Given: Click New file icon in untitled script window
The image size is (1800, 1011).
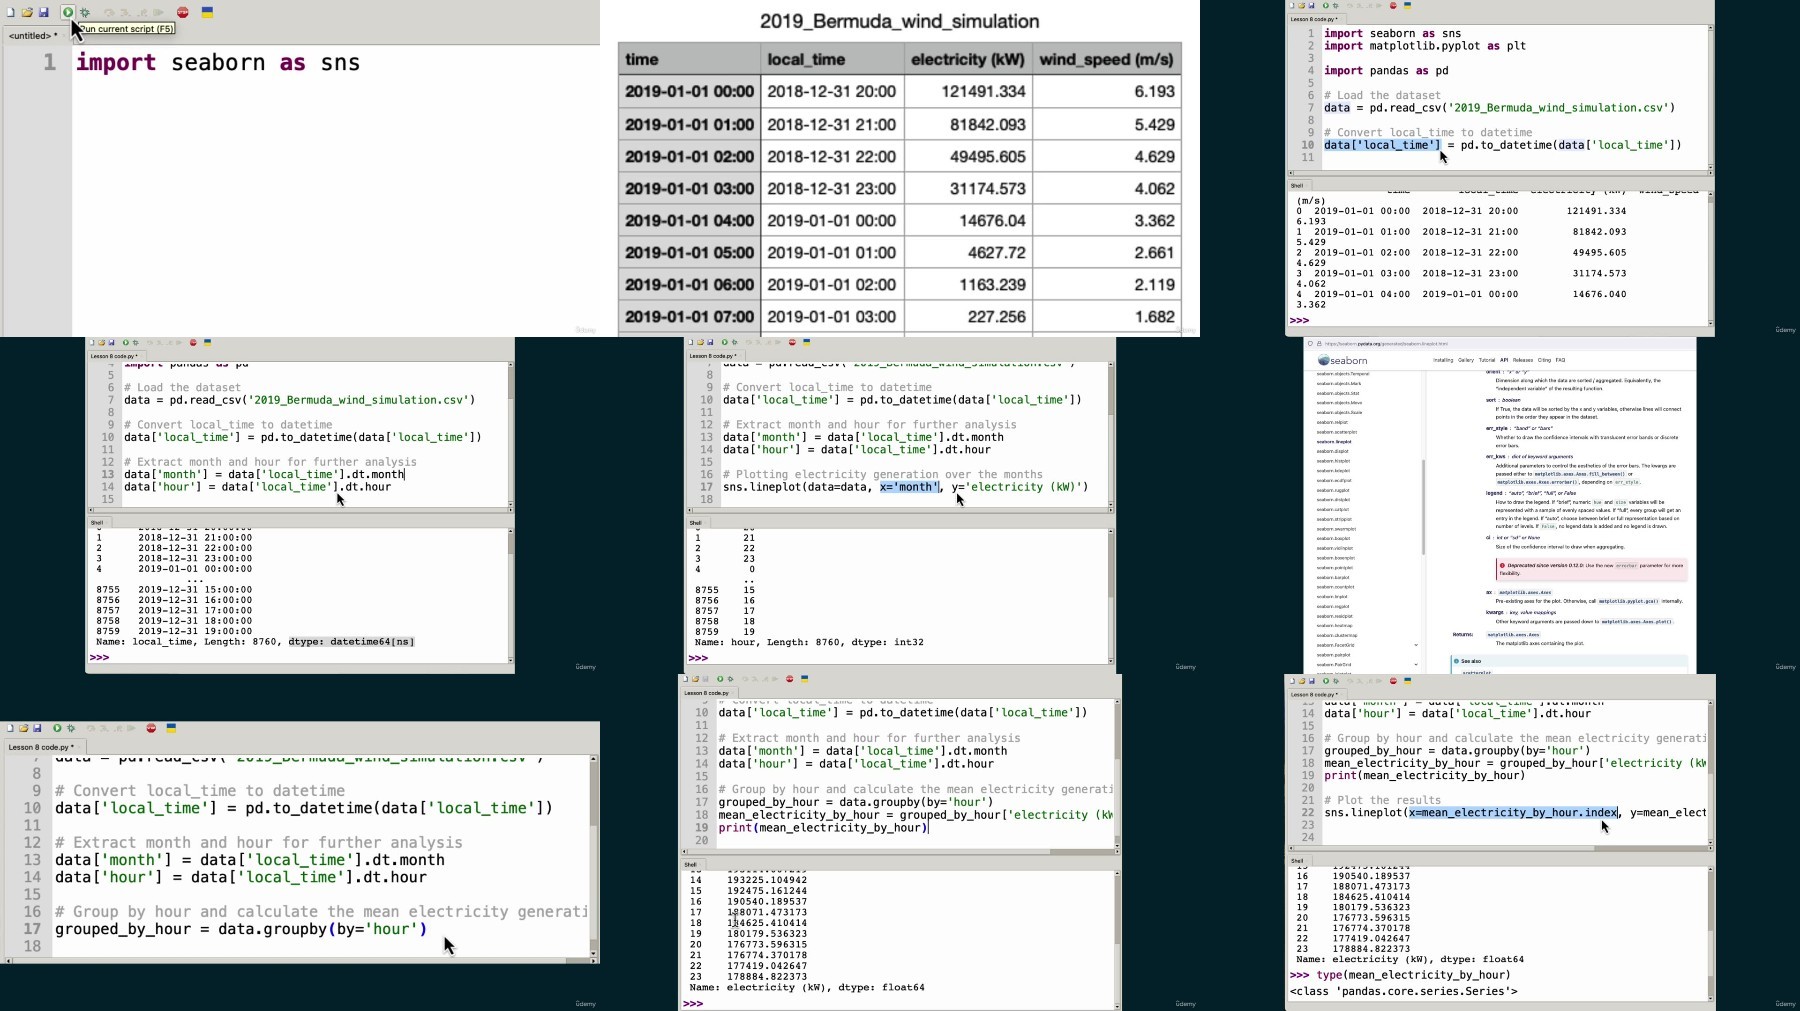Looking at the screenshot, I should coord(10,12).
